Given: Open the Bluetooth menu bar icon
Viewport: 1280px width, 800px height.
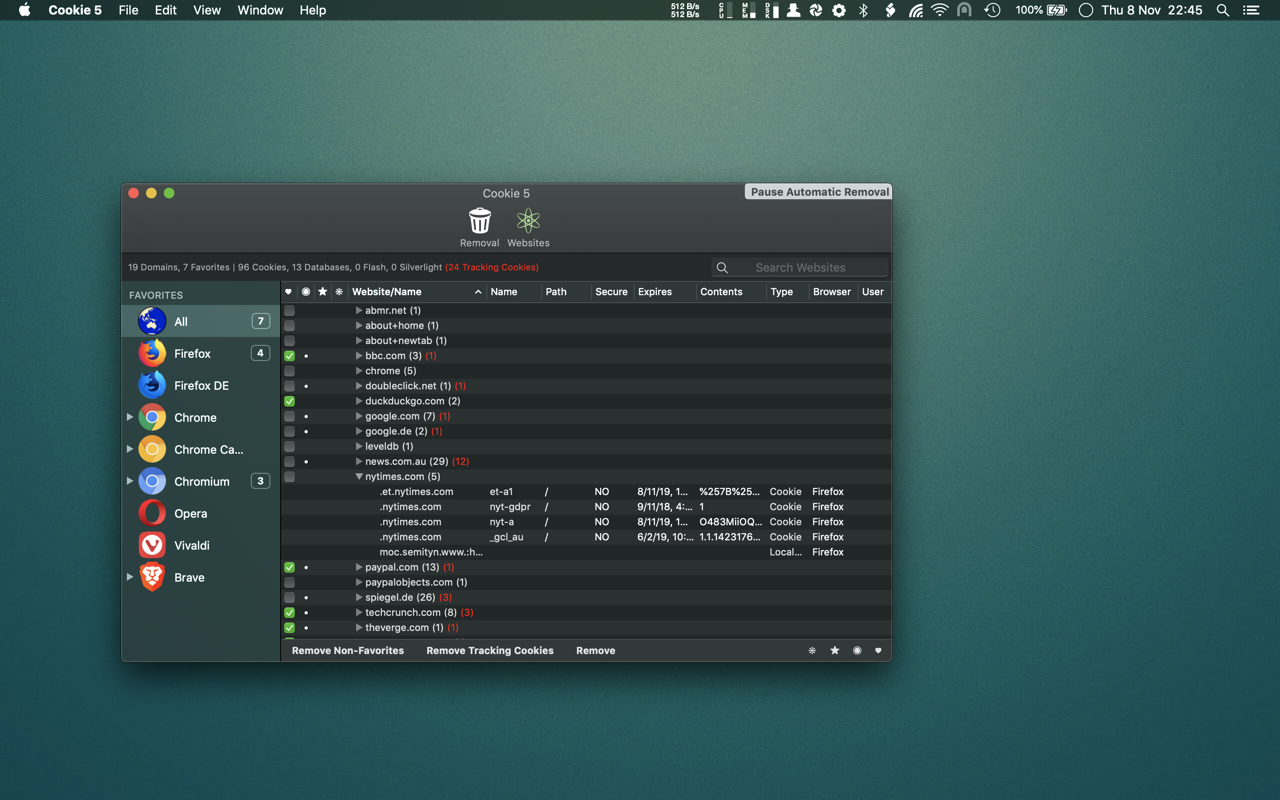Looking at the screenshot, I should coord(864,10).
